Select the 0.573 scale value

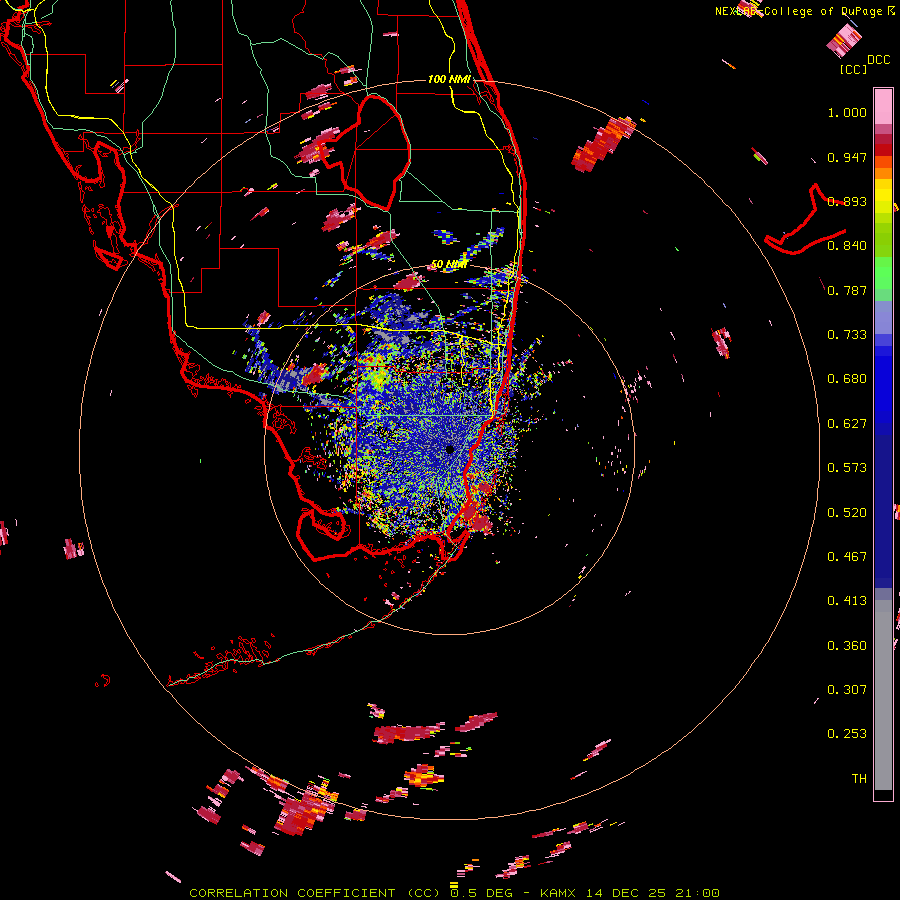[x=847, y=468]
